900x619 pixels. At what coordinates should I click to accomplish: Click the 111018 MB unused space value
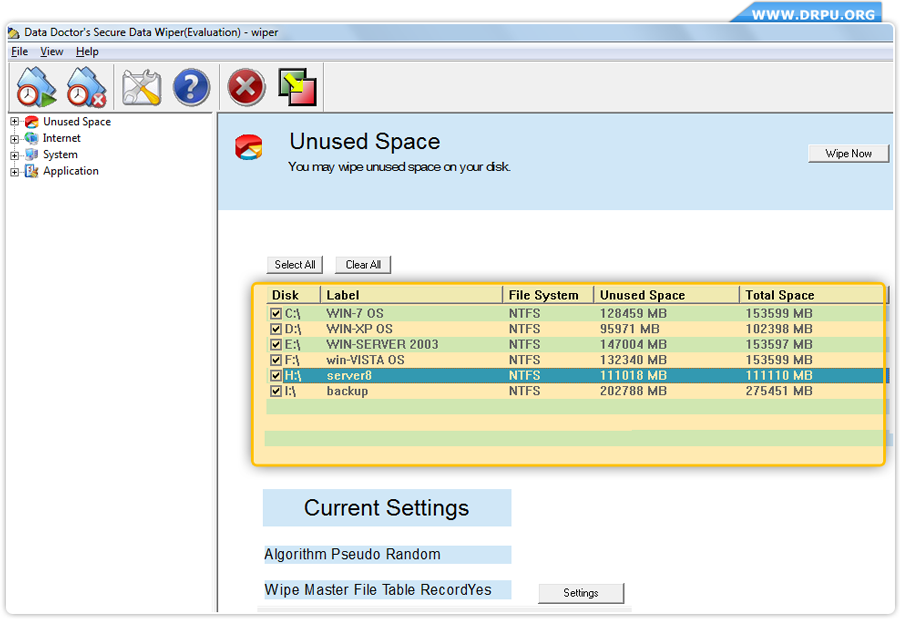click(633, 376)
